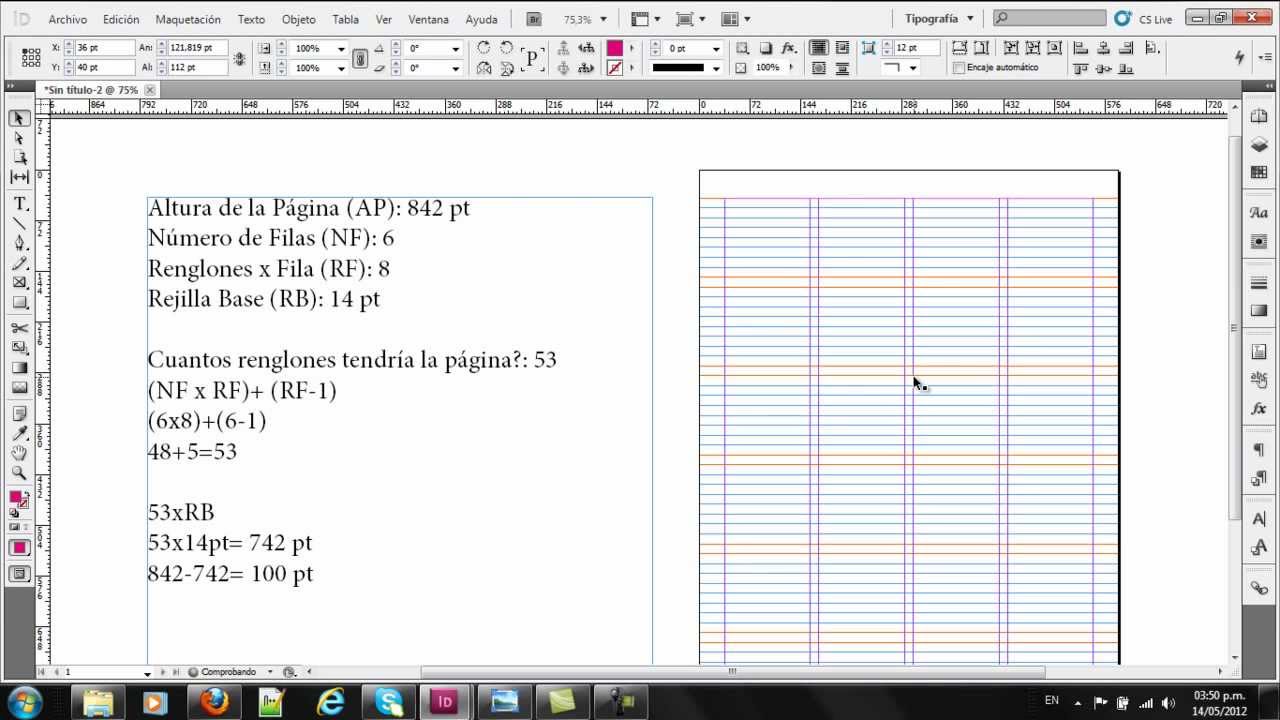Select the Hand tool
The width and height of the screenshot is (1280, 720).
(x=19, y=453)
